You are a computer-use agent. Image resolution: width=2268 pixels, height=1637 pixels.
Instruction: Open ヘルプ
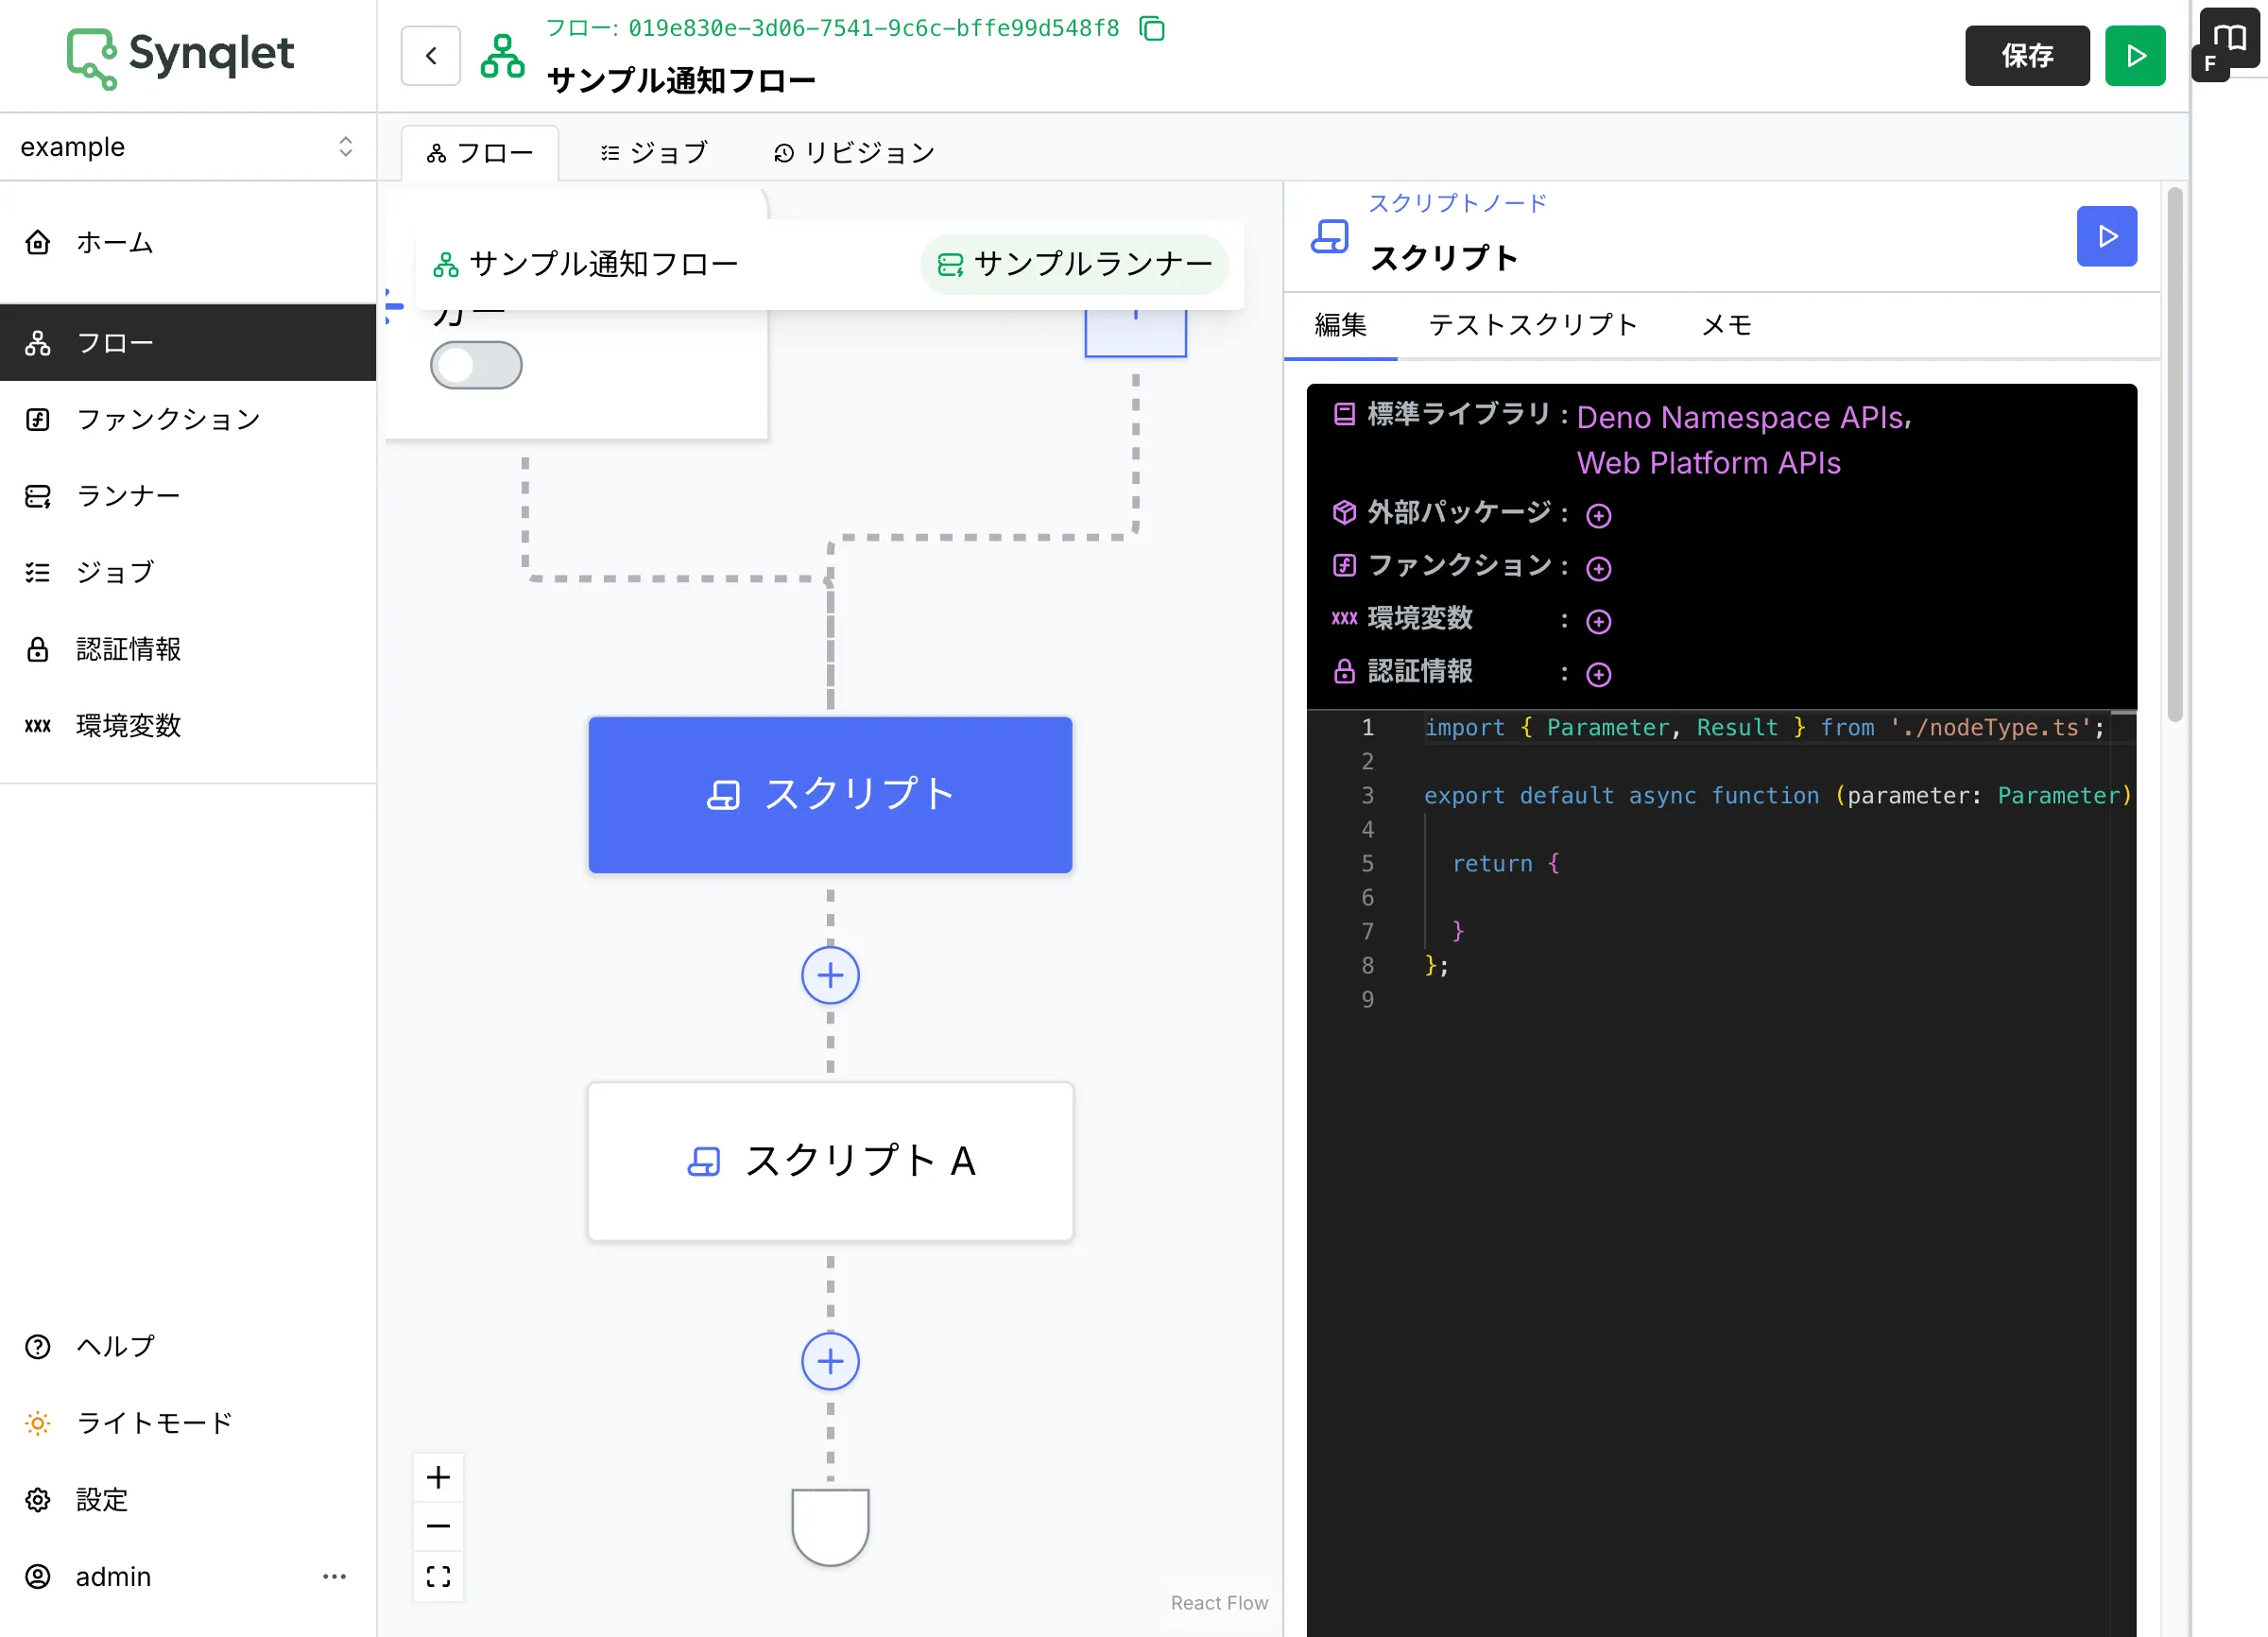(188, 1346)
